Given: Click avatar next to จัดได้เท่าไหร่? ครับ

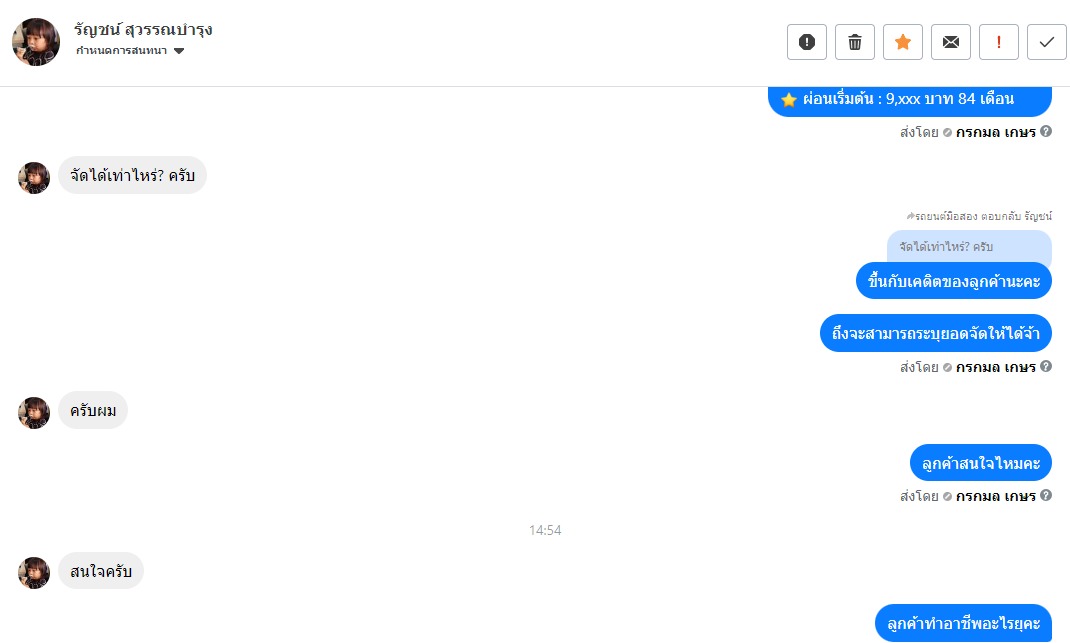Looking at the screenshot, I should 34,178.
